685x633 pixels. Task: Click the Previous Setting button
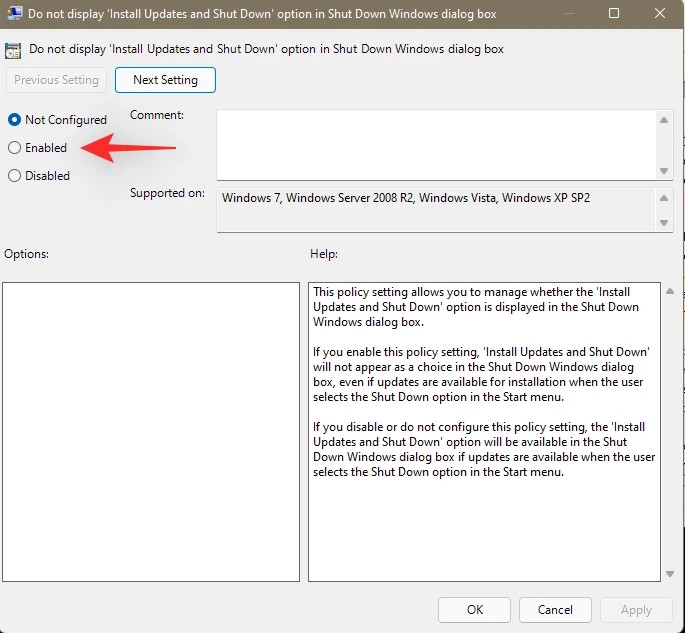(56, 80)
